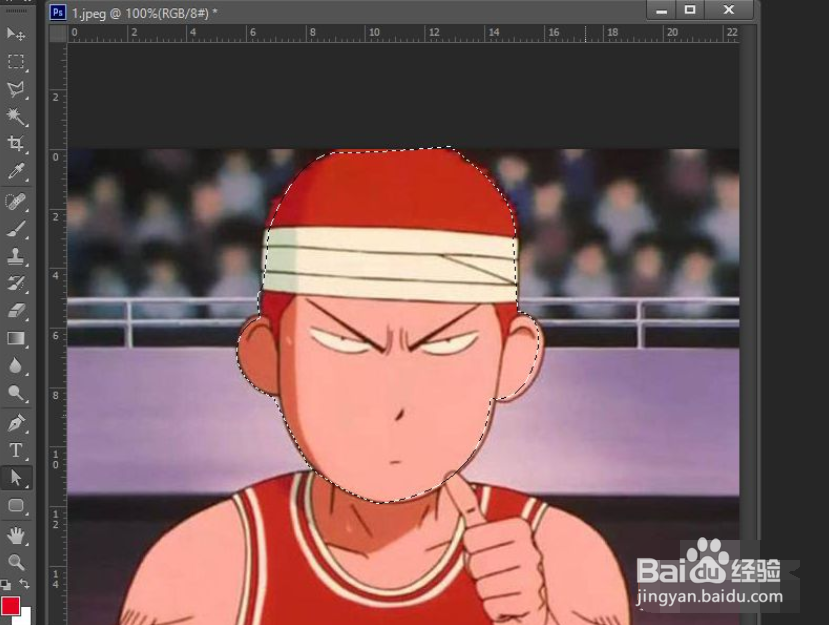Select the Horizontal Type tool
Screen dimensions: 829x625
coord(16,451)
